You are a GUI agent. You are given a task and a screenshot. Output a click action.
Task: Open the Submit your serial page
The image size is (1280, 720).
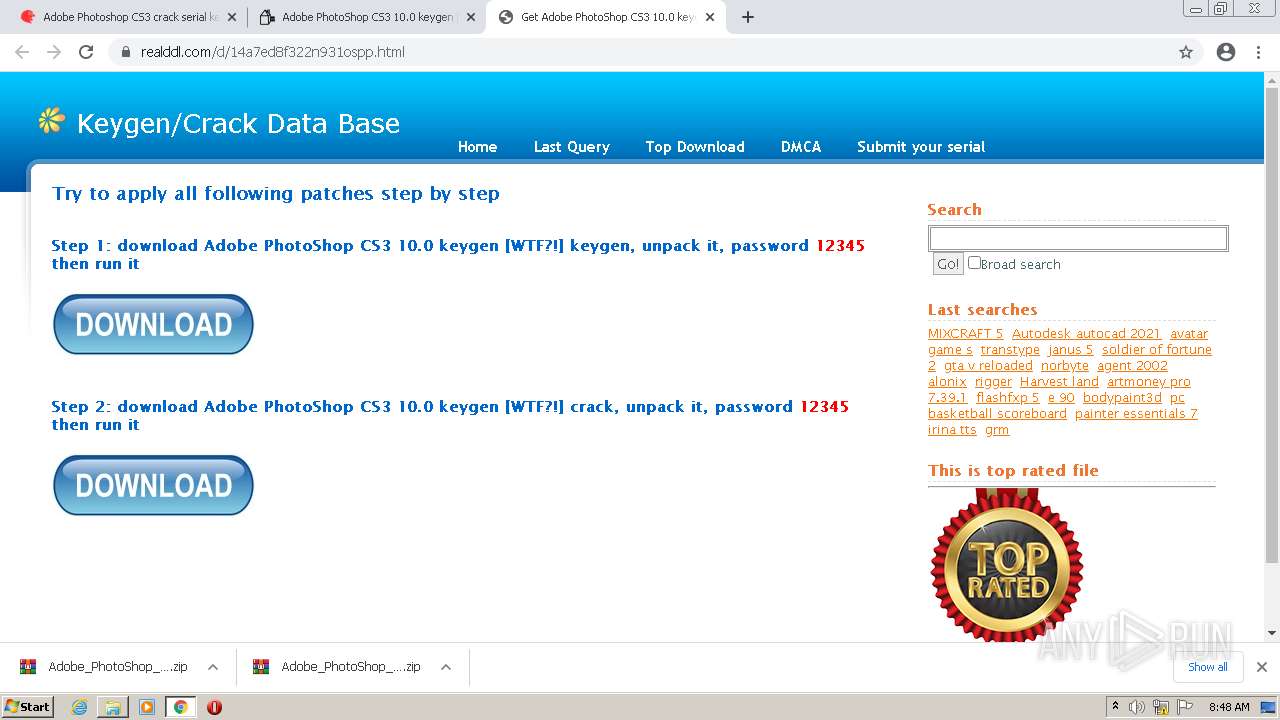pyautogui.click(x=921, y=146)
